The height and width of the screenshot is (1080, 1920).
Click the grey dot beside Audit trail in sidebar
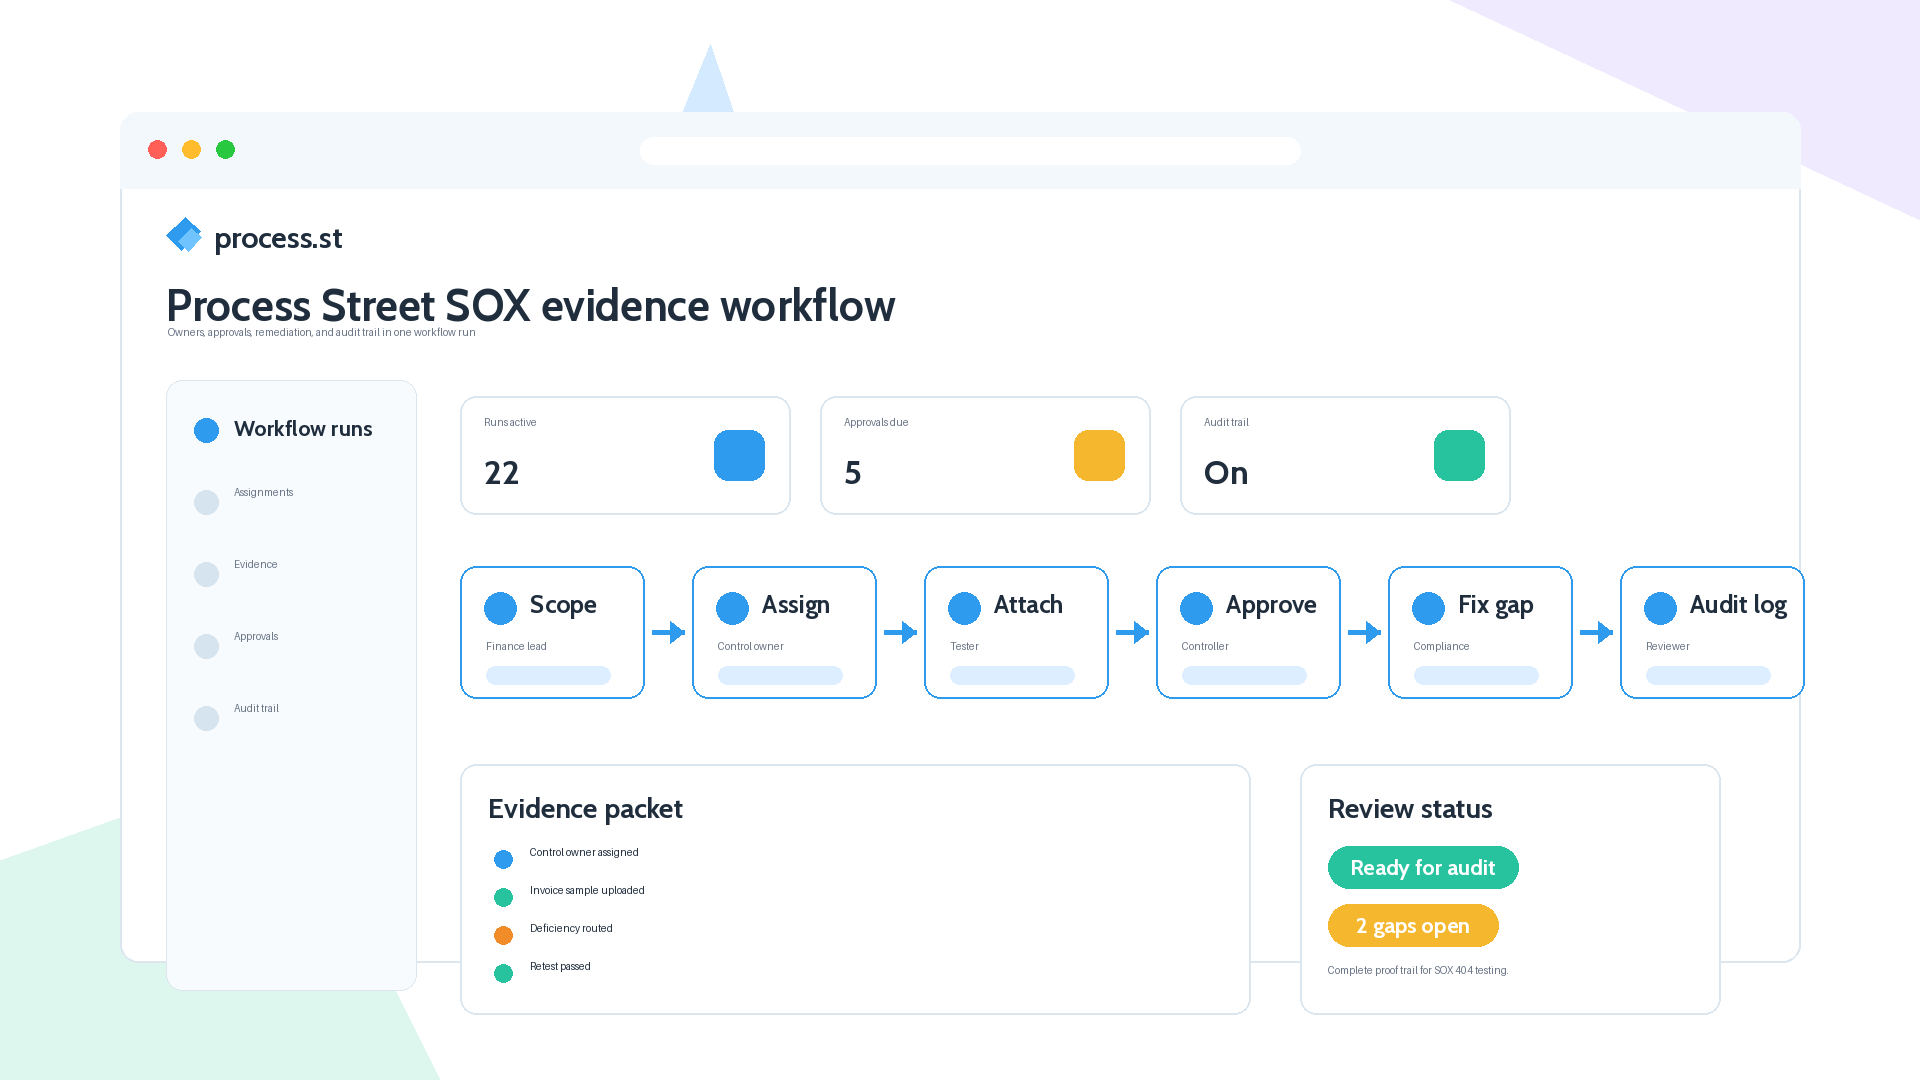tap(206, 718)
